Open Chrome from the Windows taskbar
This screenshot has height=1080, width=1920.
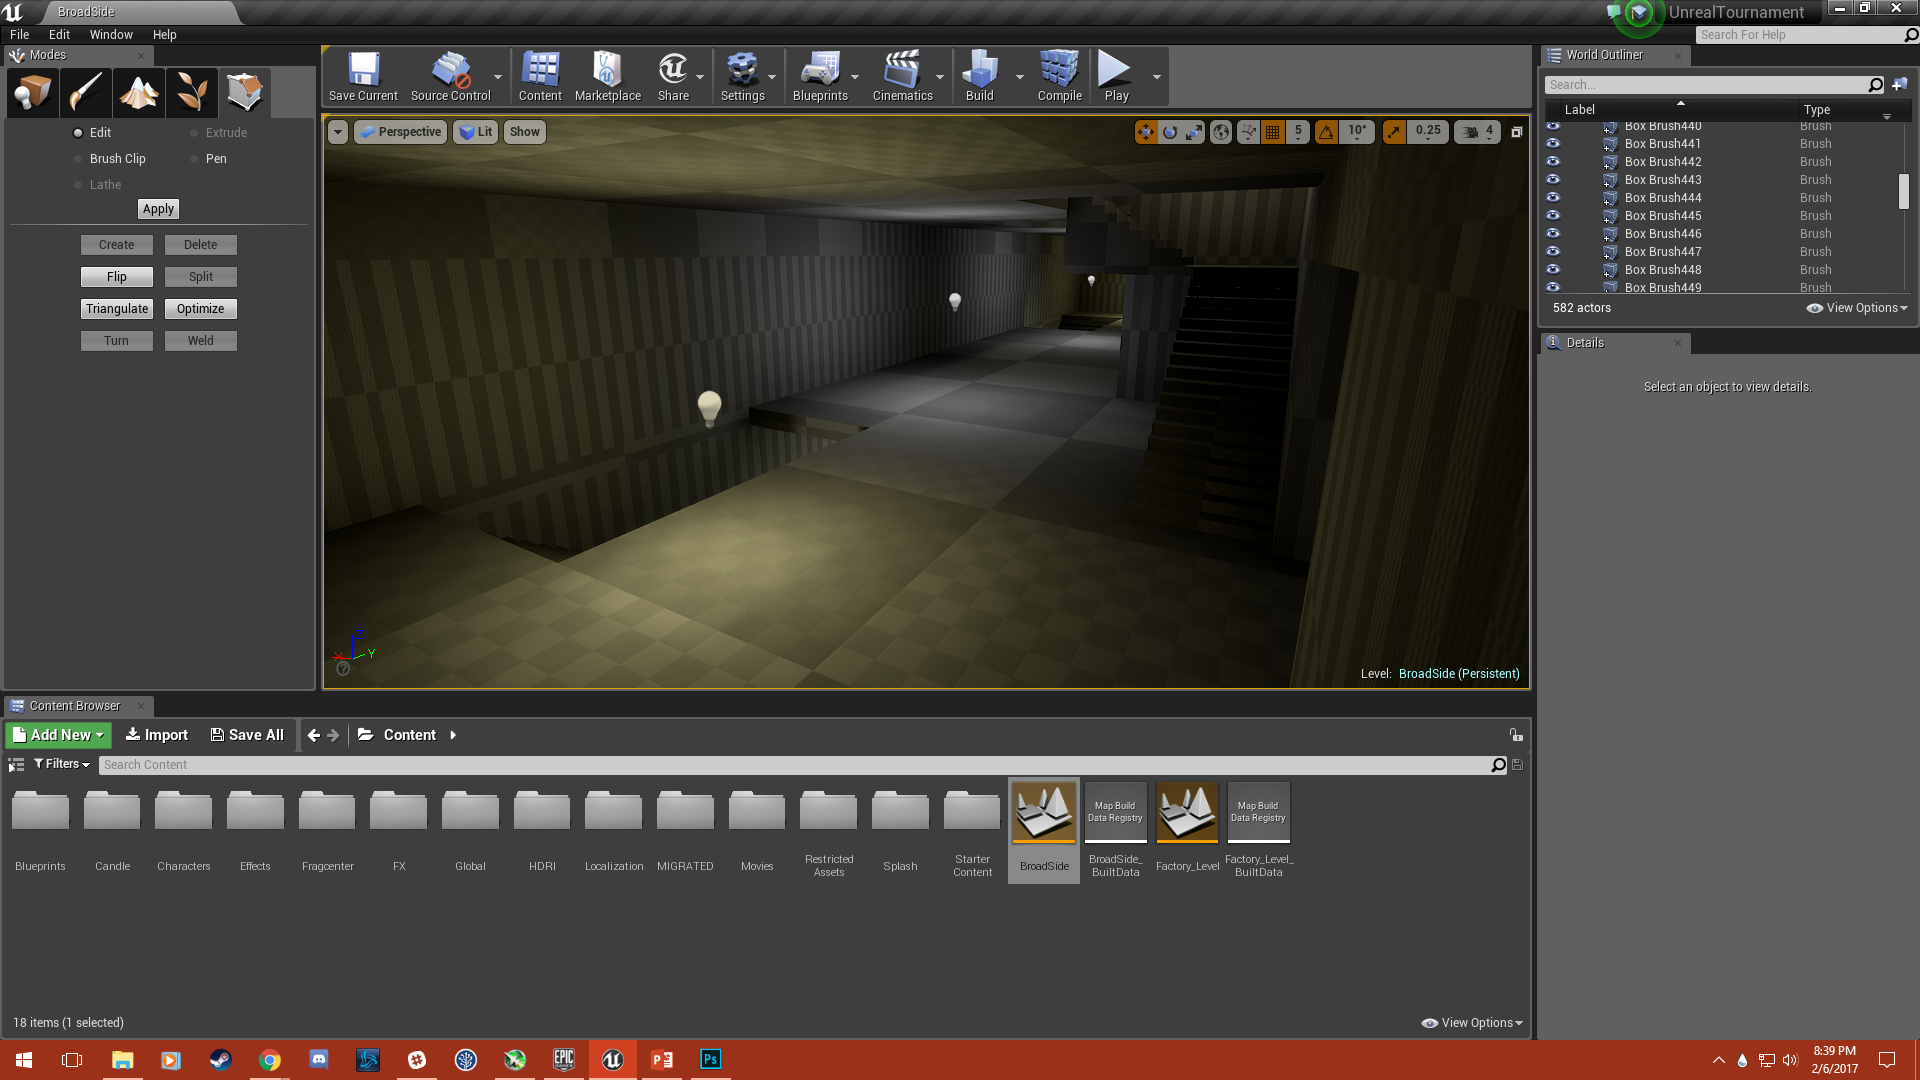pos(270,1059)
